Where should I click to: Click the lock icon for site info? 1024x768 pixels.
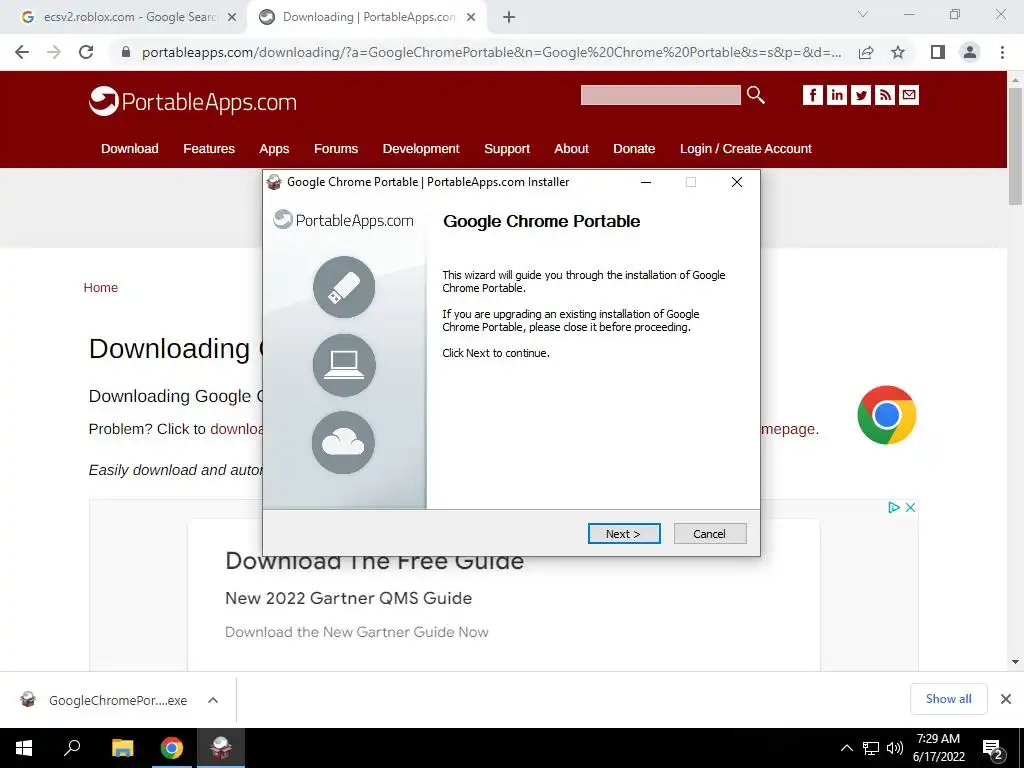click(126, 52)
